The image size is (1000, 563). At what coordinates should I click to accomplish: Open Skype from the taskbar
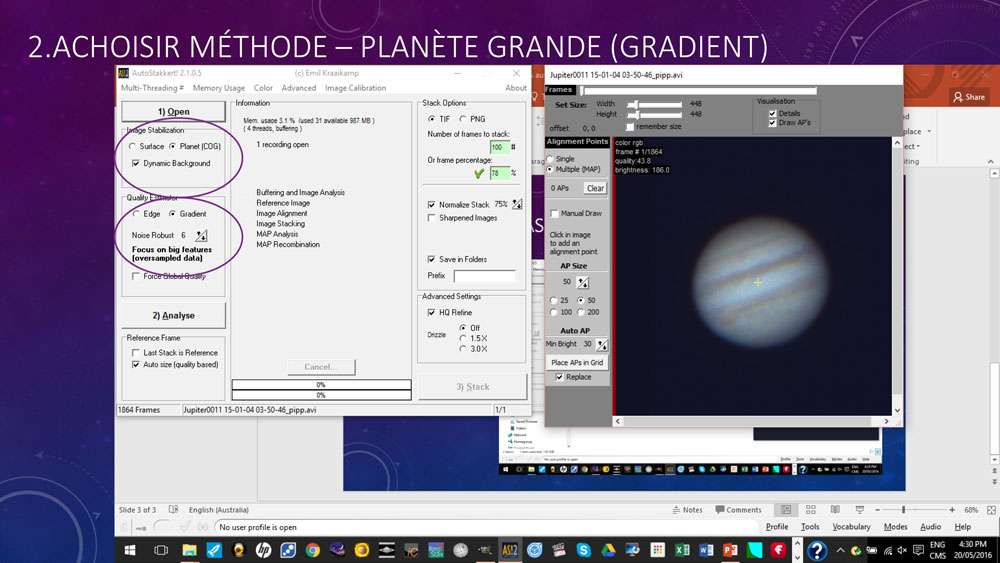[x=584, y=550]
